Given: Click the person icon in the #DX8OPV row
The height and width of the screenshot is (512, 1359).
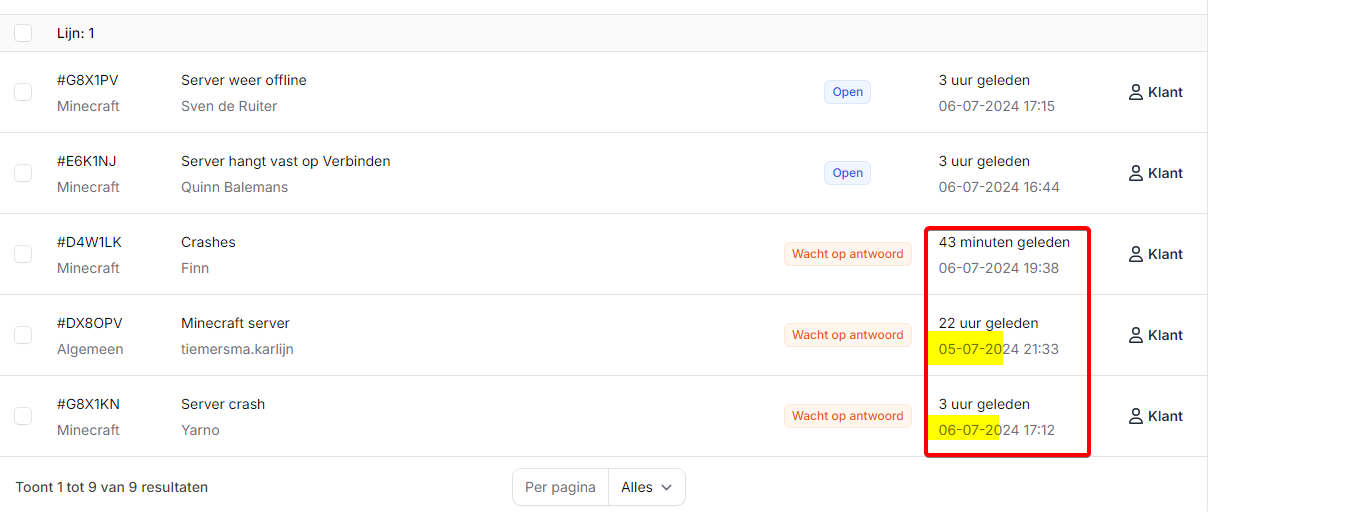Looking at the screenshot, I should (x=1135, y=335).
